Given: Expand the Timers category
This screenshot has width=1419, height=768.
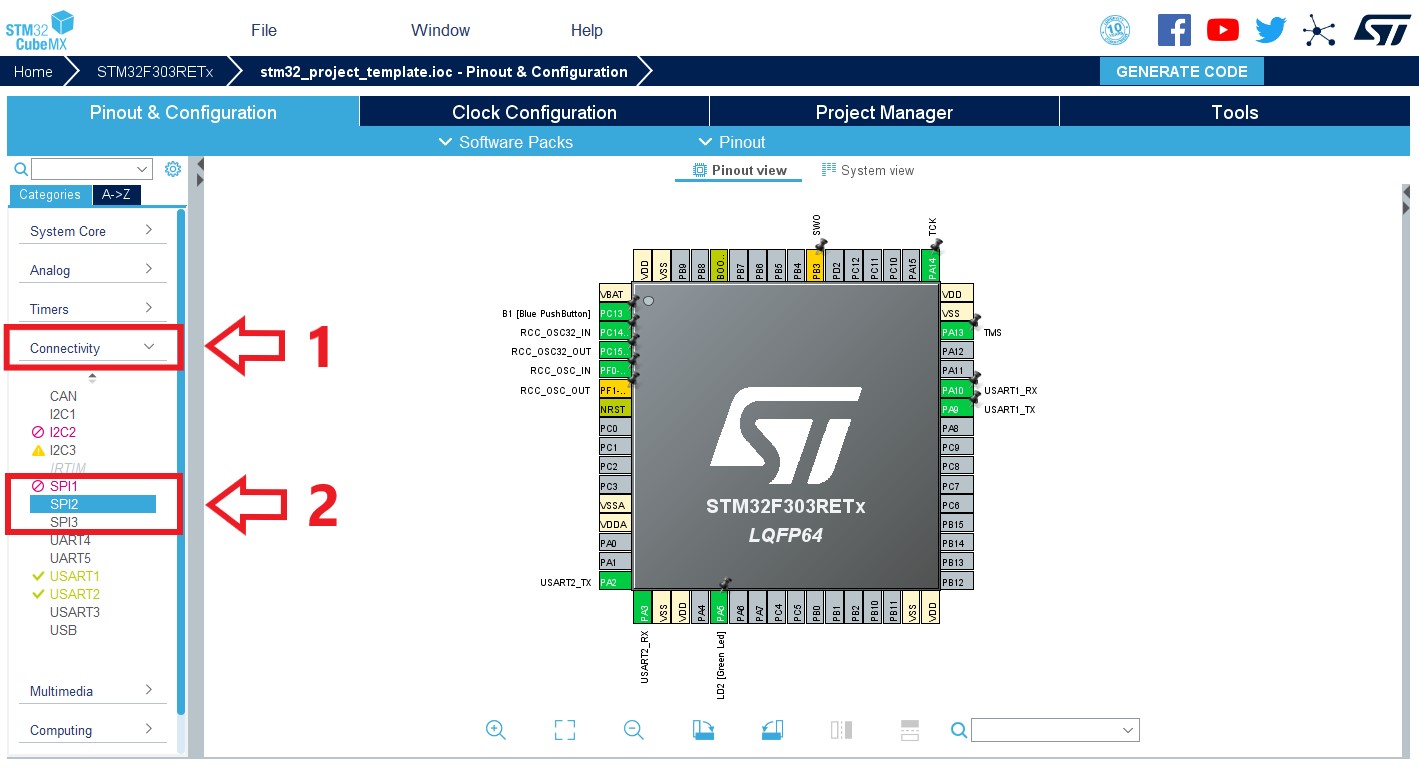Looking at the screenshot, I should coord(92,309).
